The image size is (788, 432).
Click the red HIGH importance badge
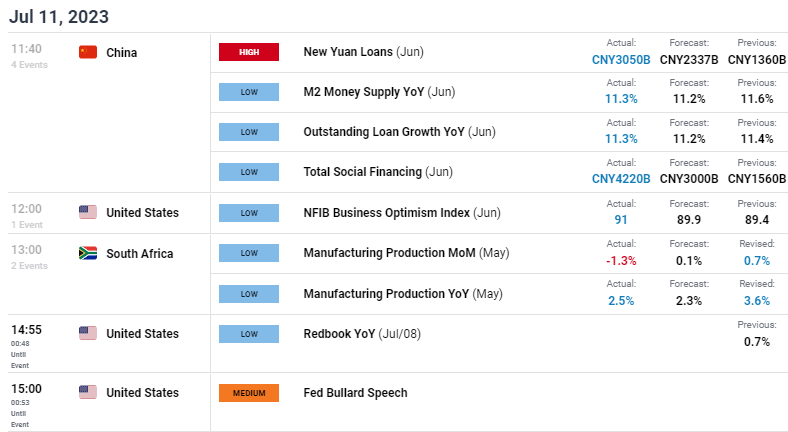point(249,52)
